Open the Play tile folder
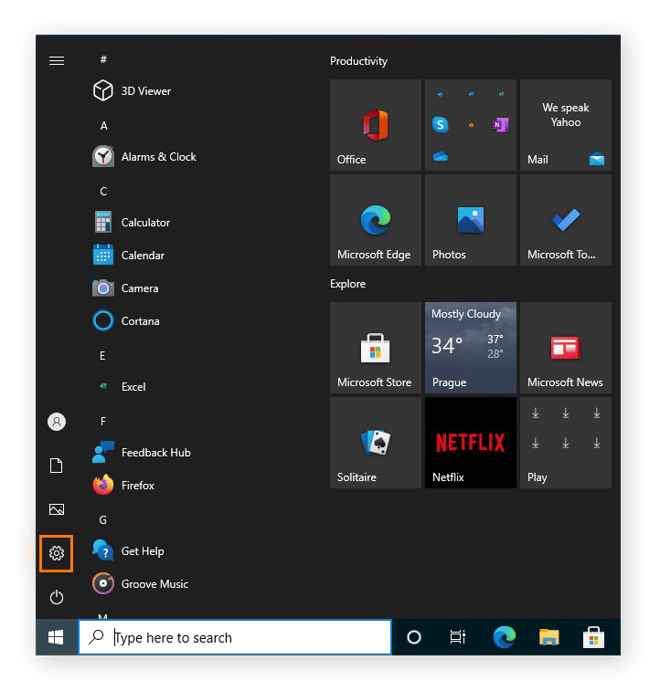Image resolution: width=660 pixels, height=691 pixels. (x=566, y=442)
